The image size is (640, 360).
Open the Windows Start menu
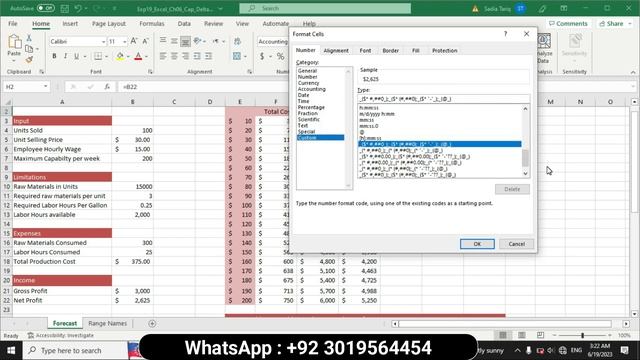(x=11, y=350)
